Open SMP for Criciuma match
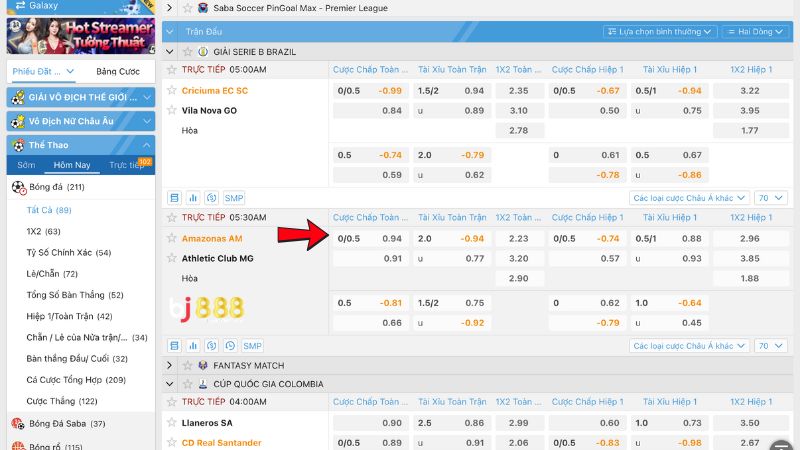This screenshot has width=800, height=450. (x=234, y=198)
